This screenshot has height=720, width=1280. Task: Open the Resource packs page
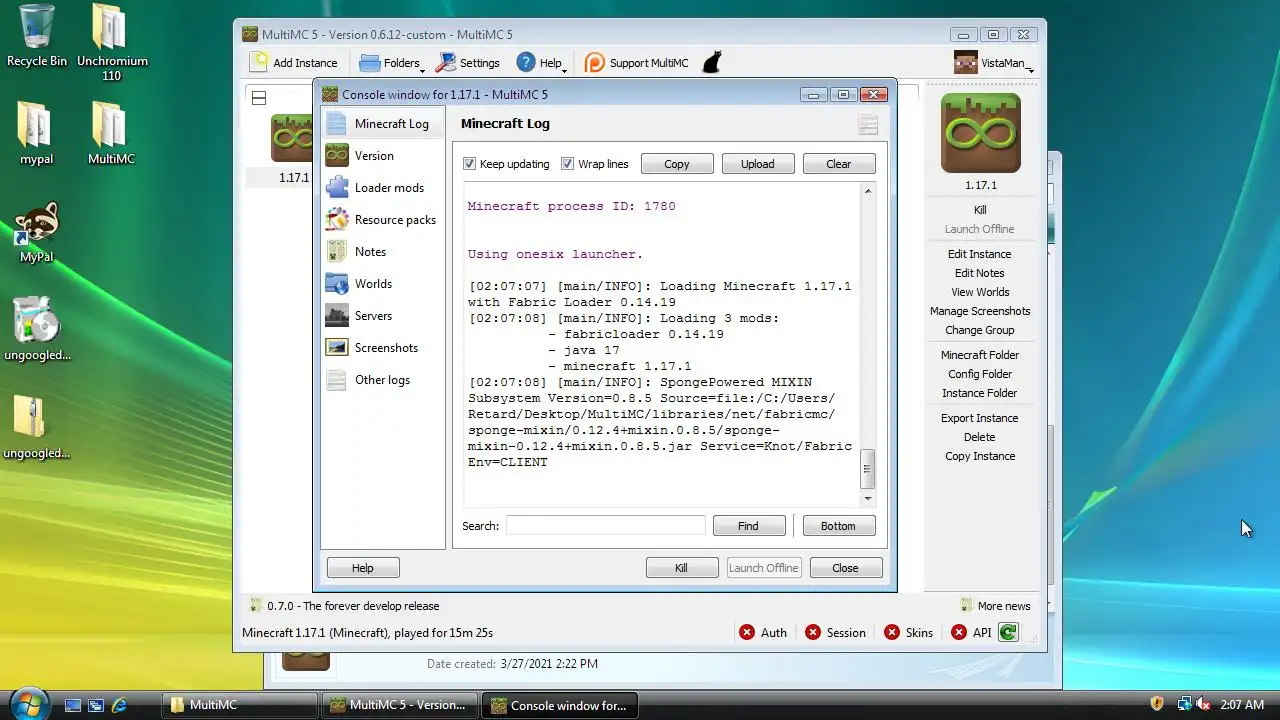point(383,220)
